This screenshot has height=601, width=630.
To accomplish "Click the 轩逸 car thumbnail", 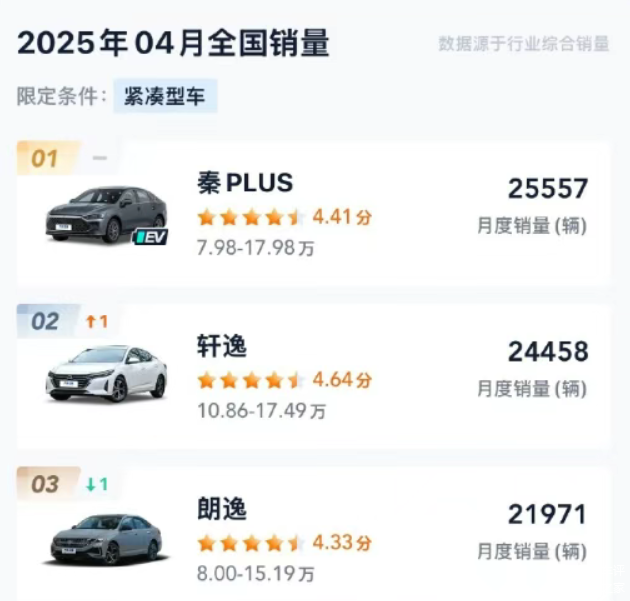I will click(x=106, y=373).
